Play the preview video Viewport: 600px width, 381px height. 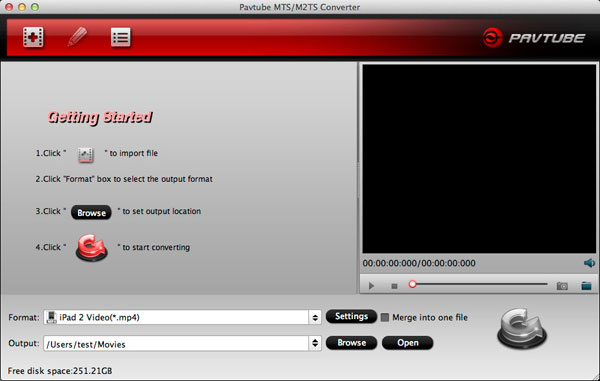click(x=371, y=286)
